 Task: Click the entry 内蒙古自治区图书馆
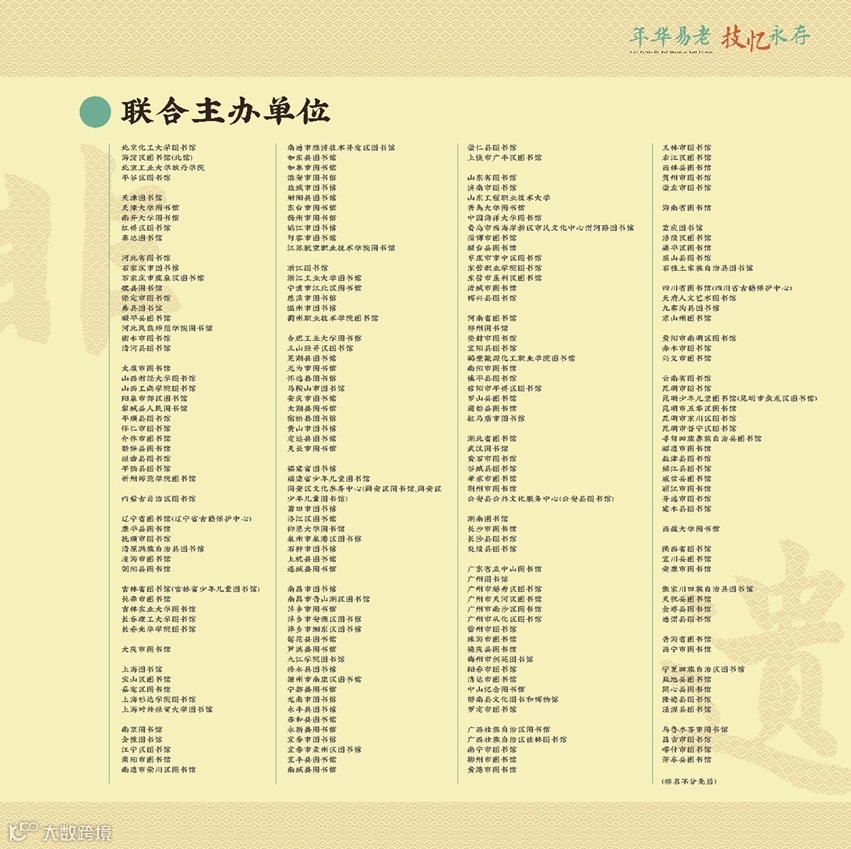[x=158, y=498]
